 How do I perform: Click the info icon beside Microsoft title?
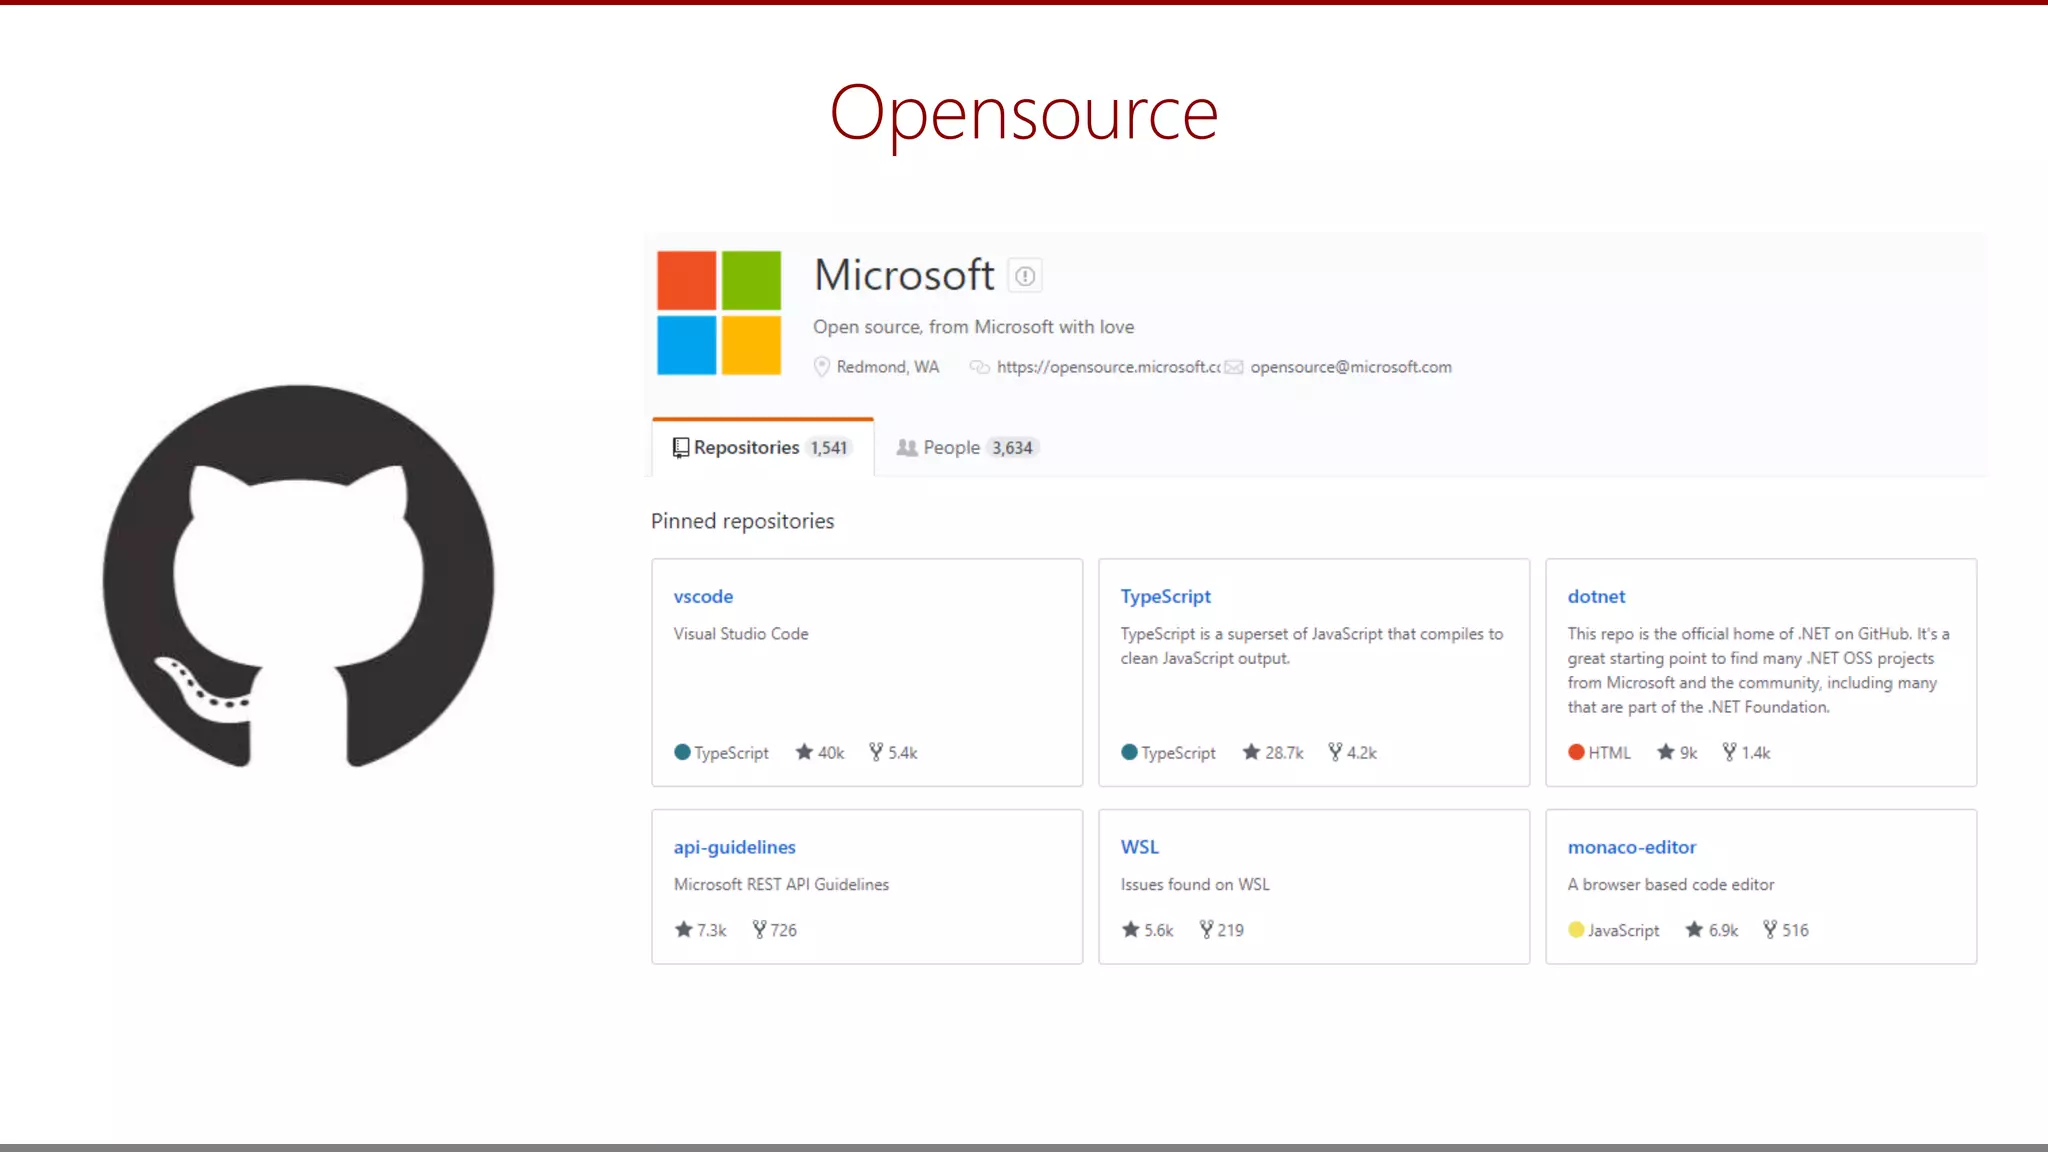click(x=1025, y=276)
